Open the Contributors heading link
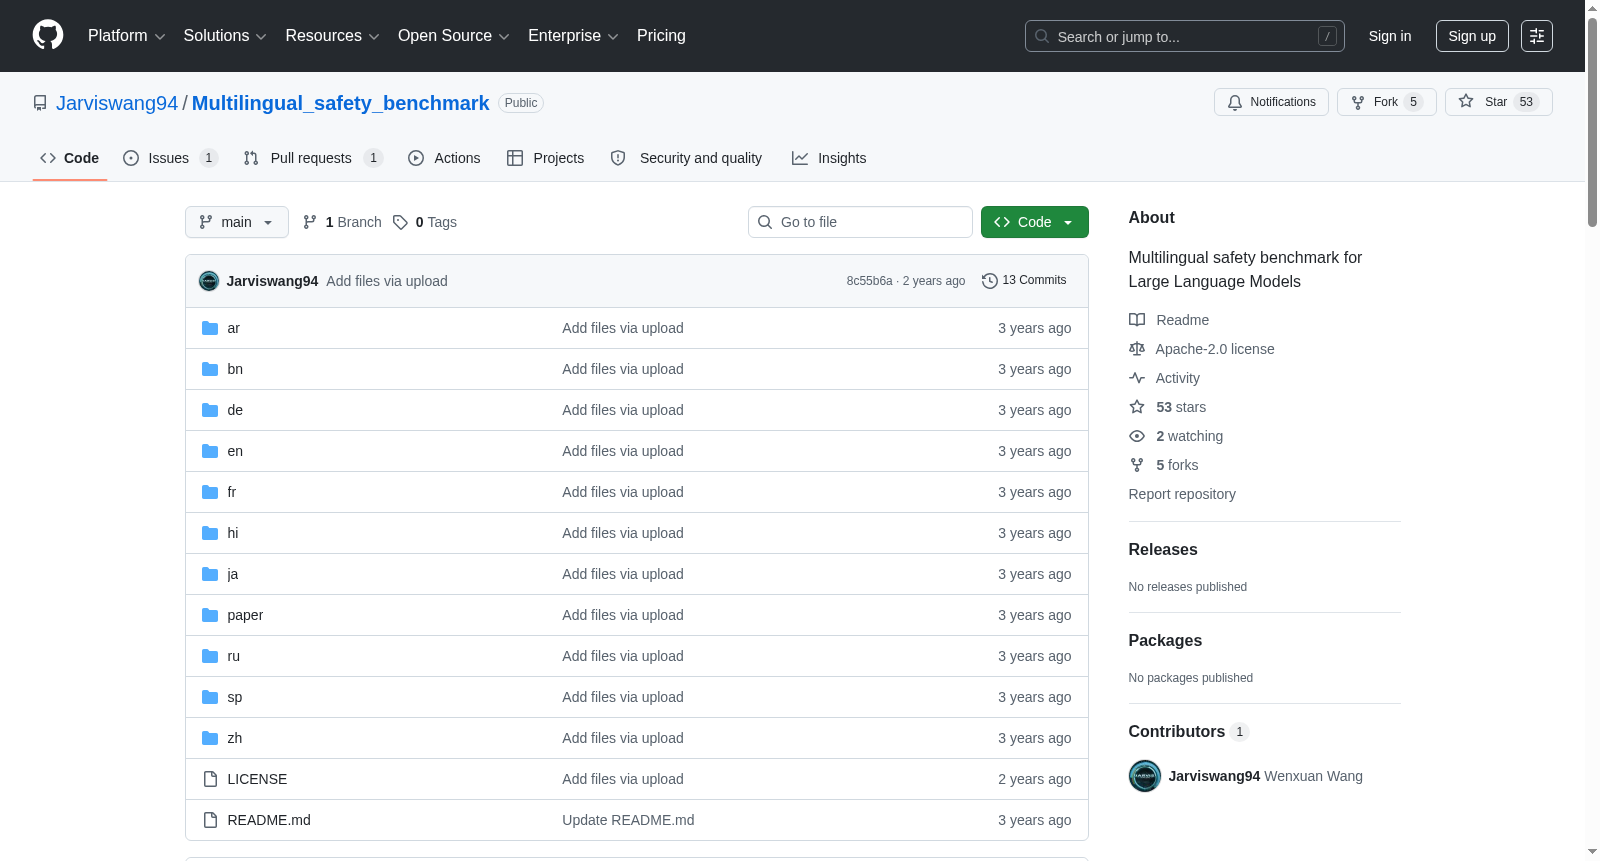1600x861 pixels. (1188, 732)
